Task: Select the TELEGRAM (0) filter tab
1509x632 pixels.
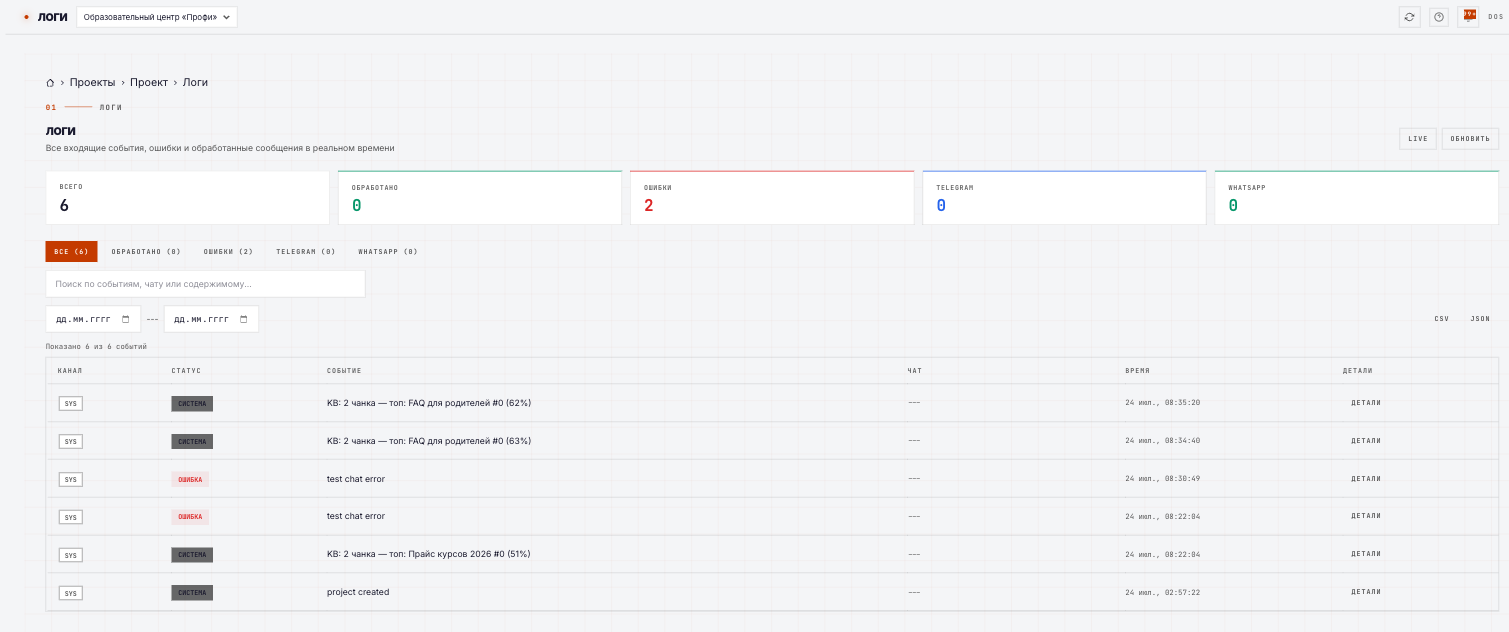Action: tap(306, 252)
